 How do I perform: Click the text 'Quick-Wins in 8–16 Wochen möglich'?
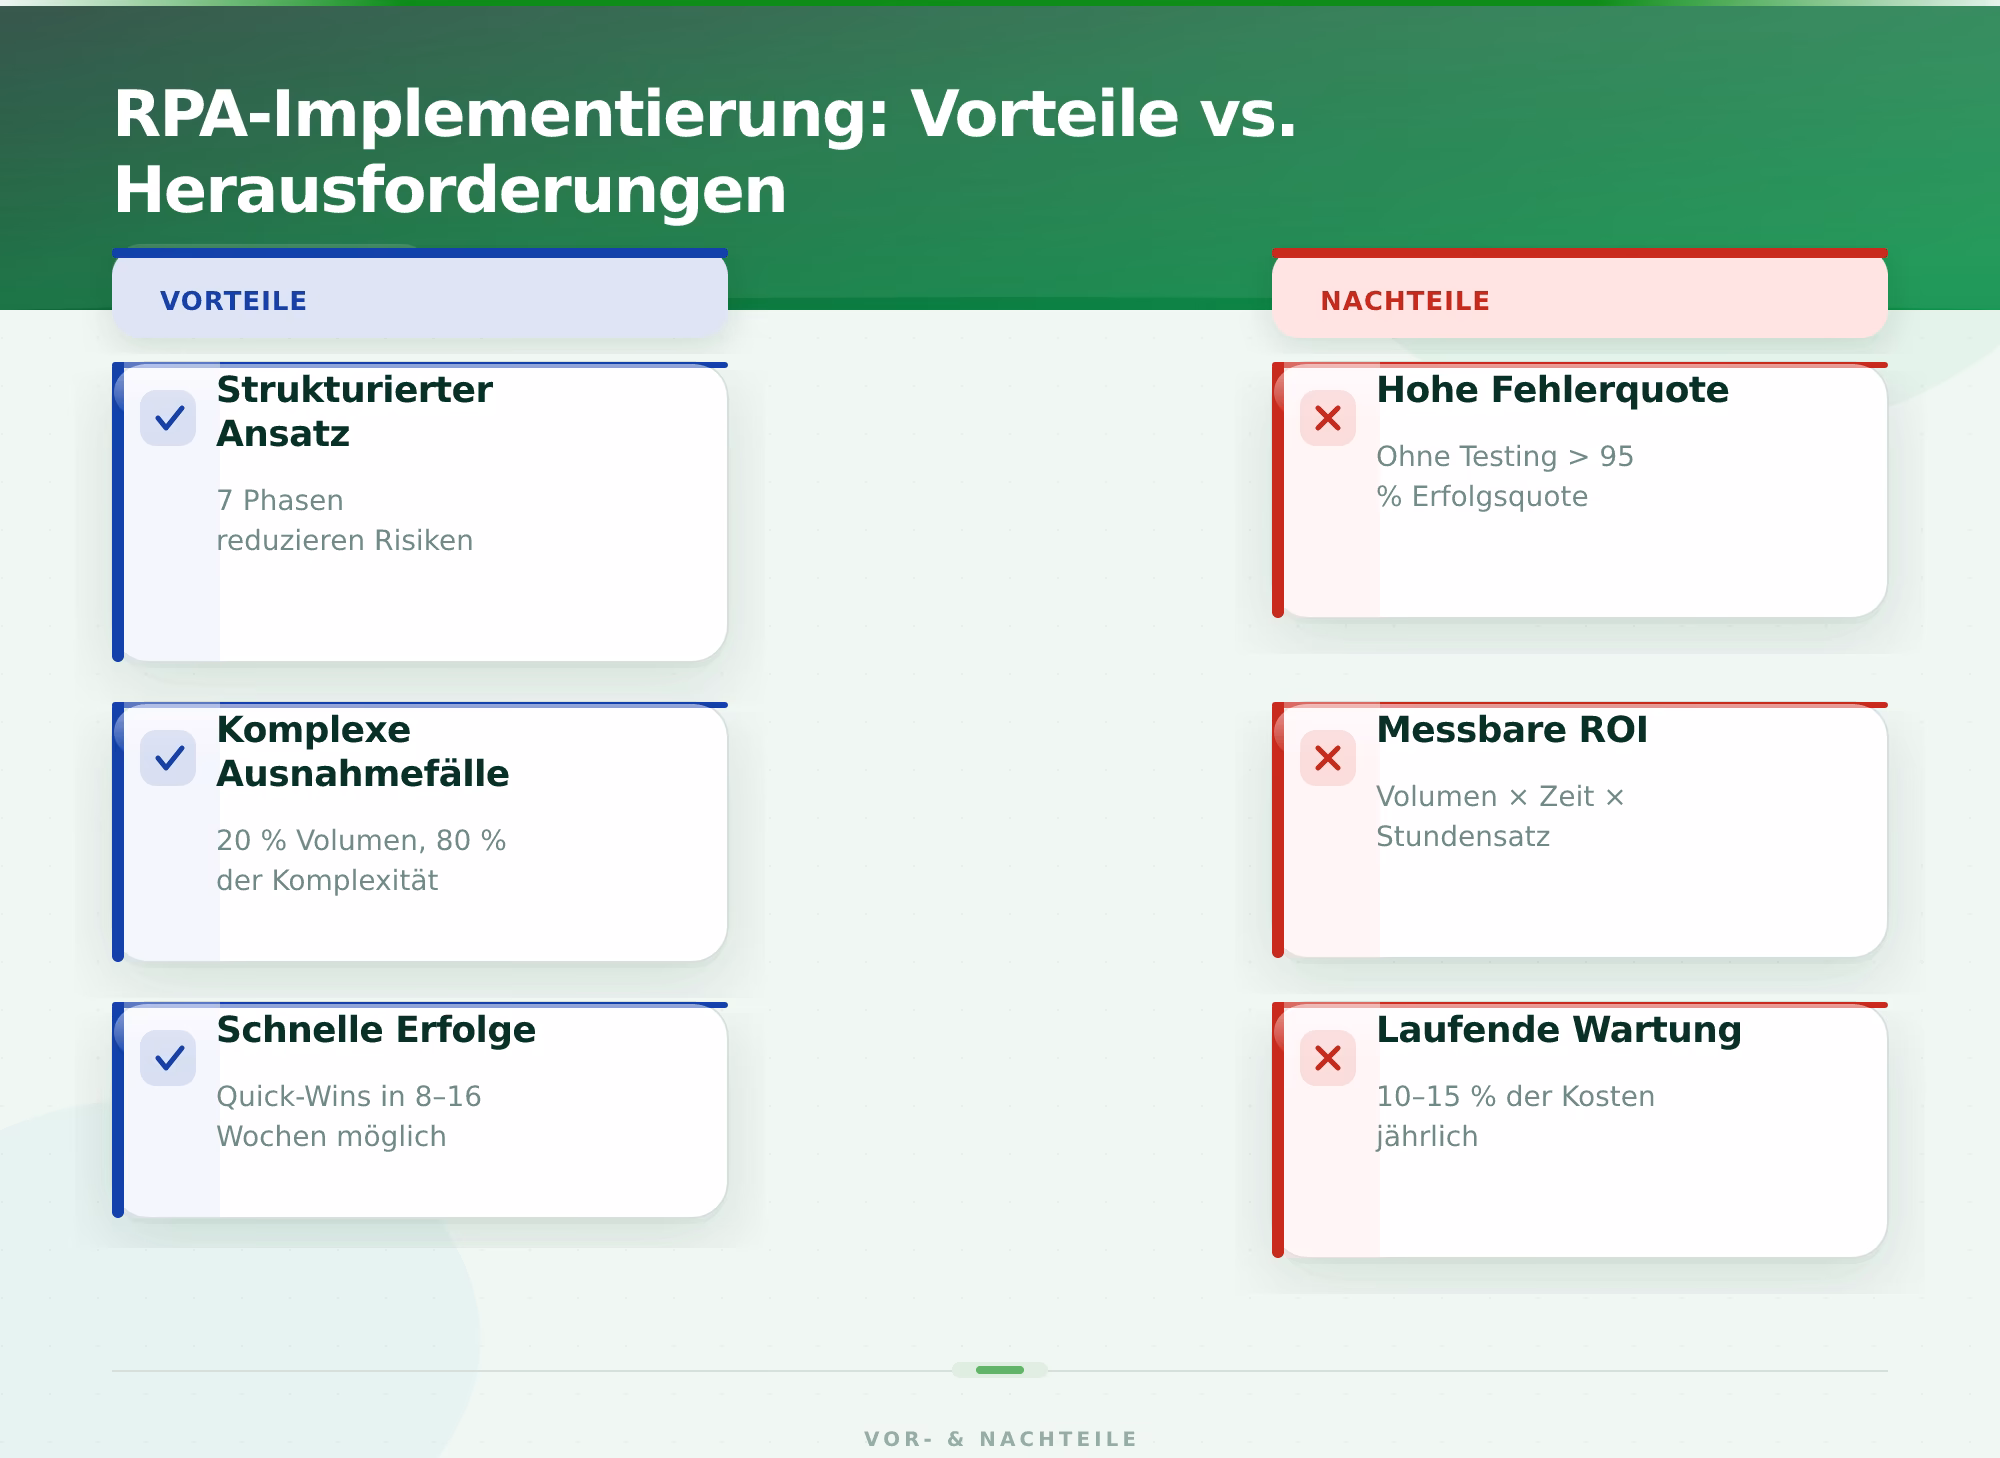tap(349, 1116)
